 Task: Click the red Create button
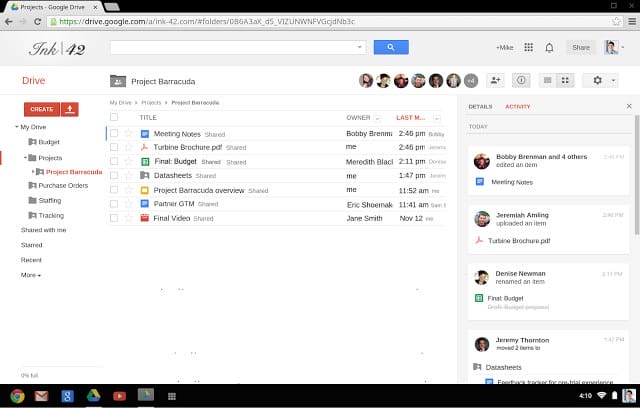(41, 109)
